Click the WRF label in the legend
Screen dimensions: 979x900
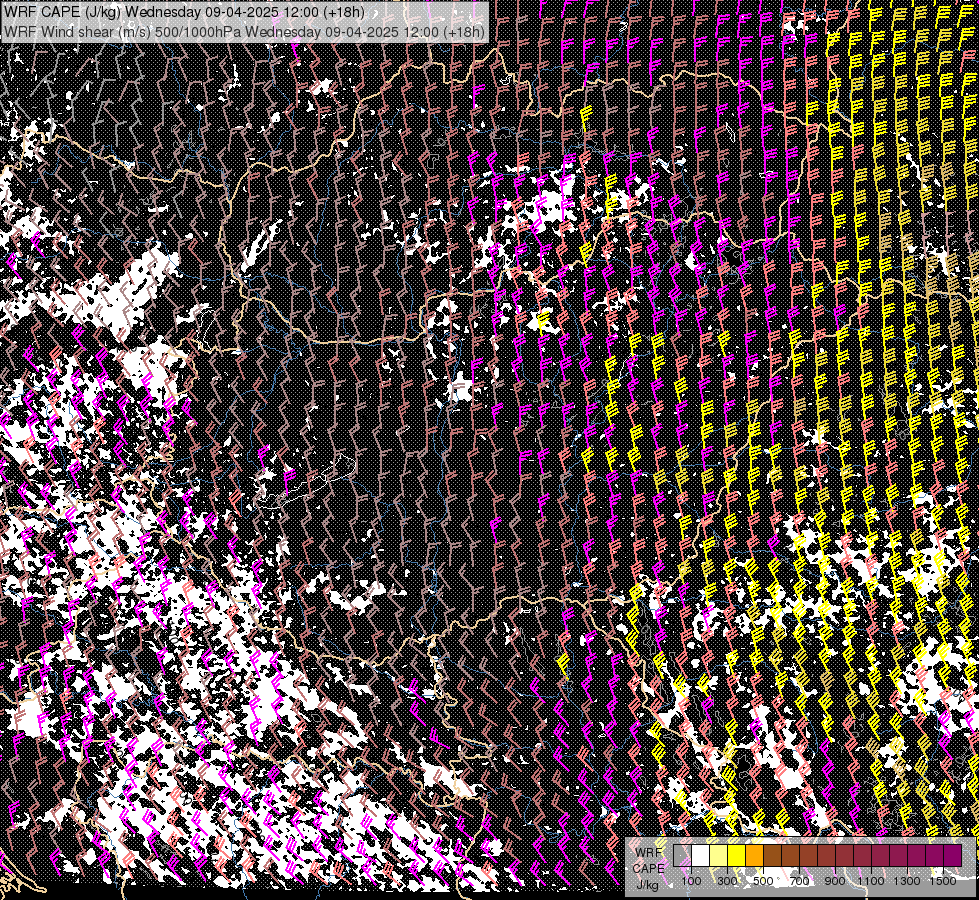[x=649, y=853]
